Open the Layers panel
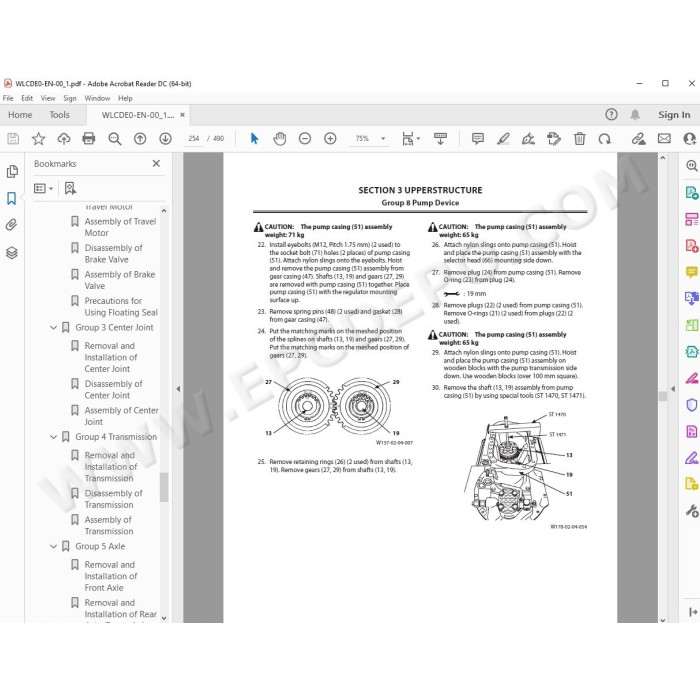700x700 pixels. (x=12, y=253)
